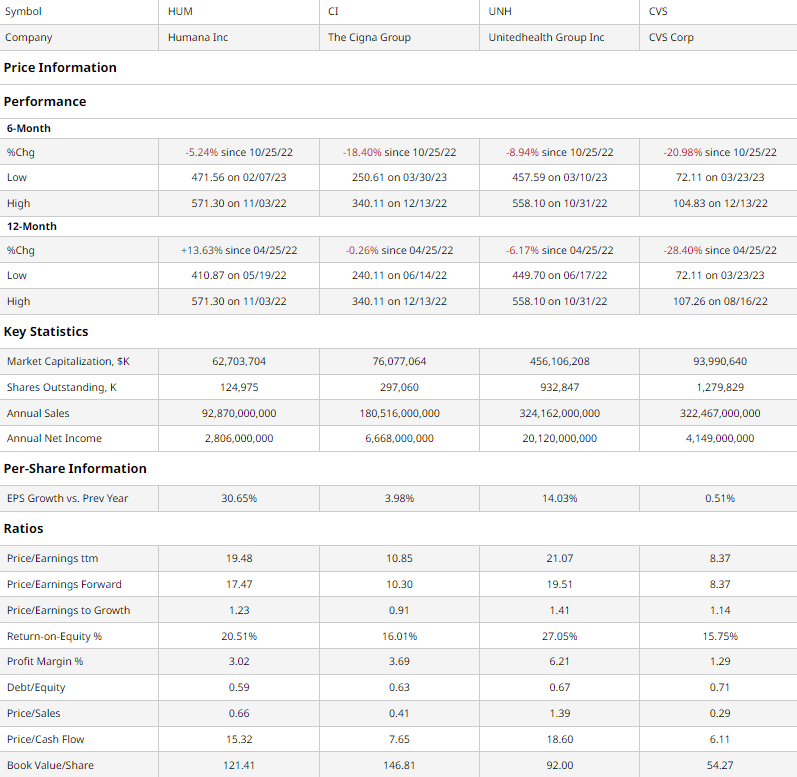Viewport: 797px width, 777px height.
Task: Click P/E ttm value 21.07
Action: (x=559, y=558)
